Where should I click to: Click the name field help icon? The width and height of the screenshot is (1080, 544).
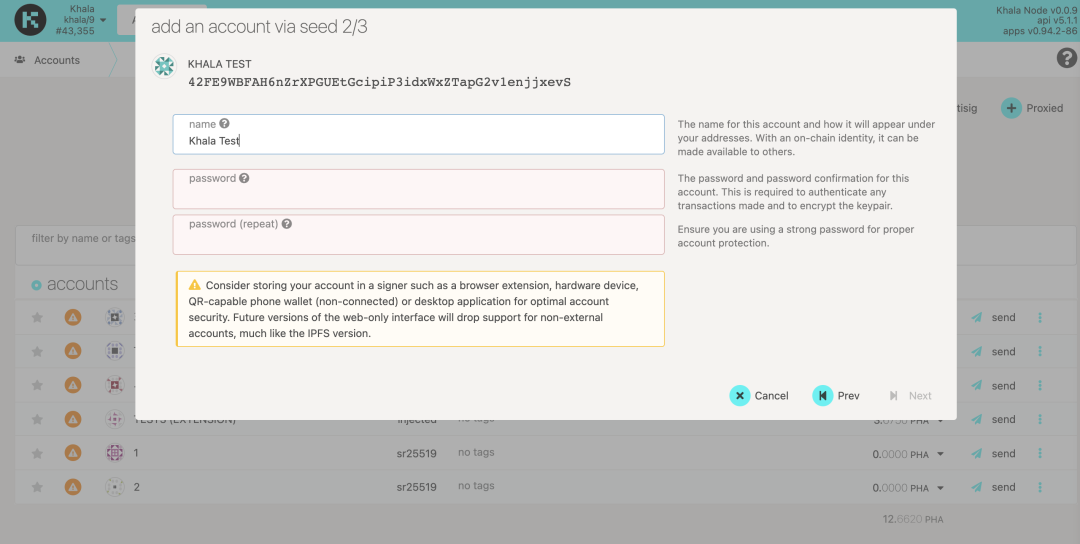225,124
